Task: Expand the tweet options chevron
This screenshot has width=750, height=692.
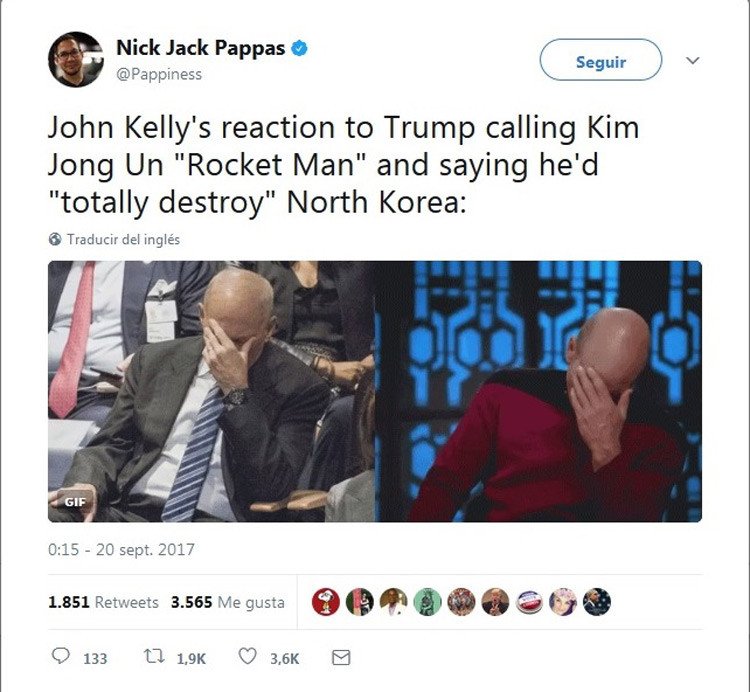Action: 692,61
